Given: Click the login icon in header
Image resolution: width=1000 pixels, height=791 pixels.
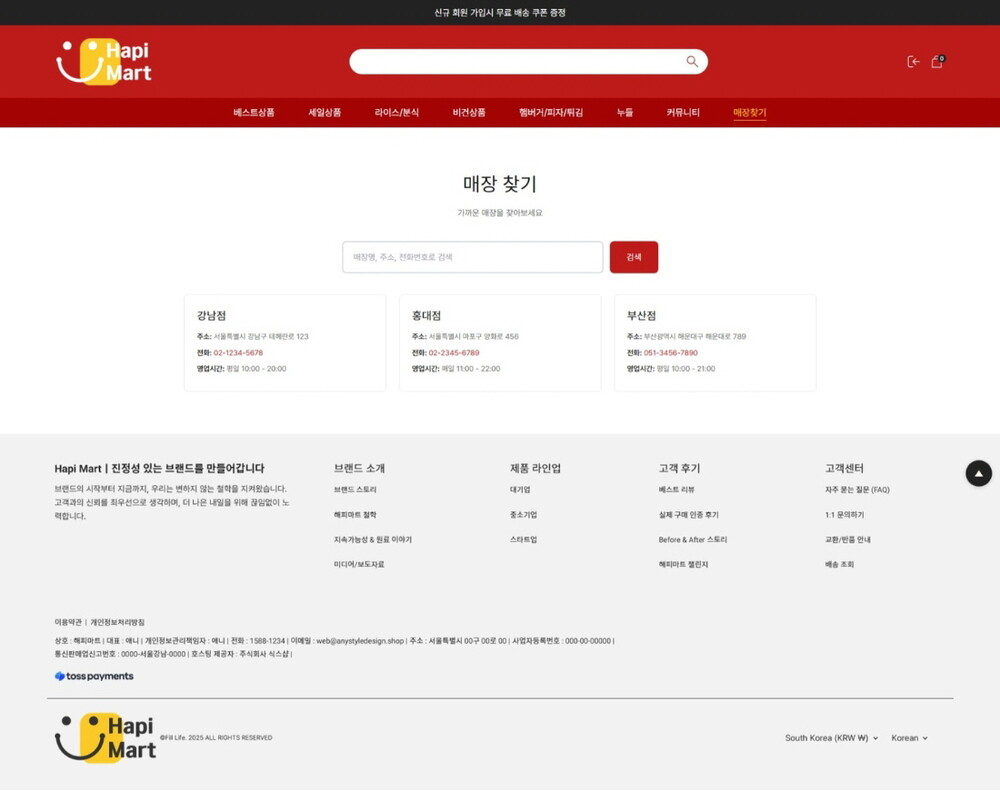Looking at the screenshot, I should [913, 62].
